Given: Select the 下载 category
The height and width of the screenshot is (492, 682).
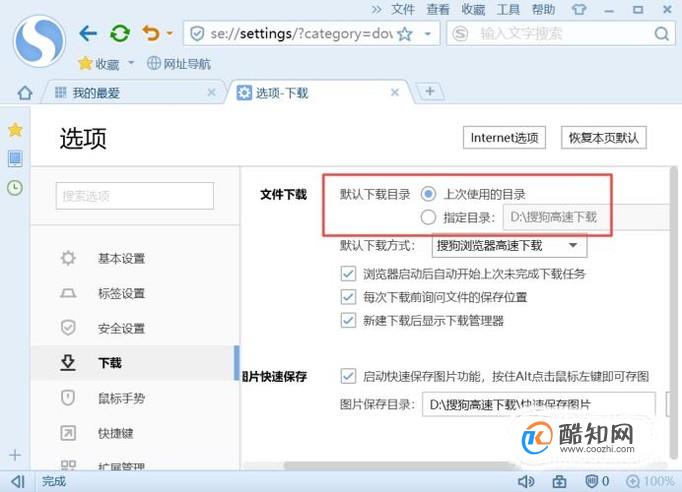Looking at the screenshot, I should tap(135, 363).
